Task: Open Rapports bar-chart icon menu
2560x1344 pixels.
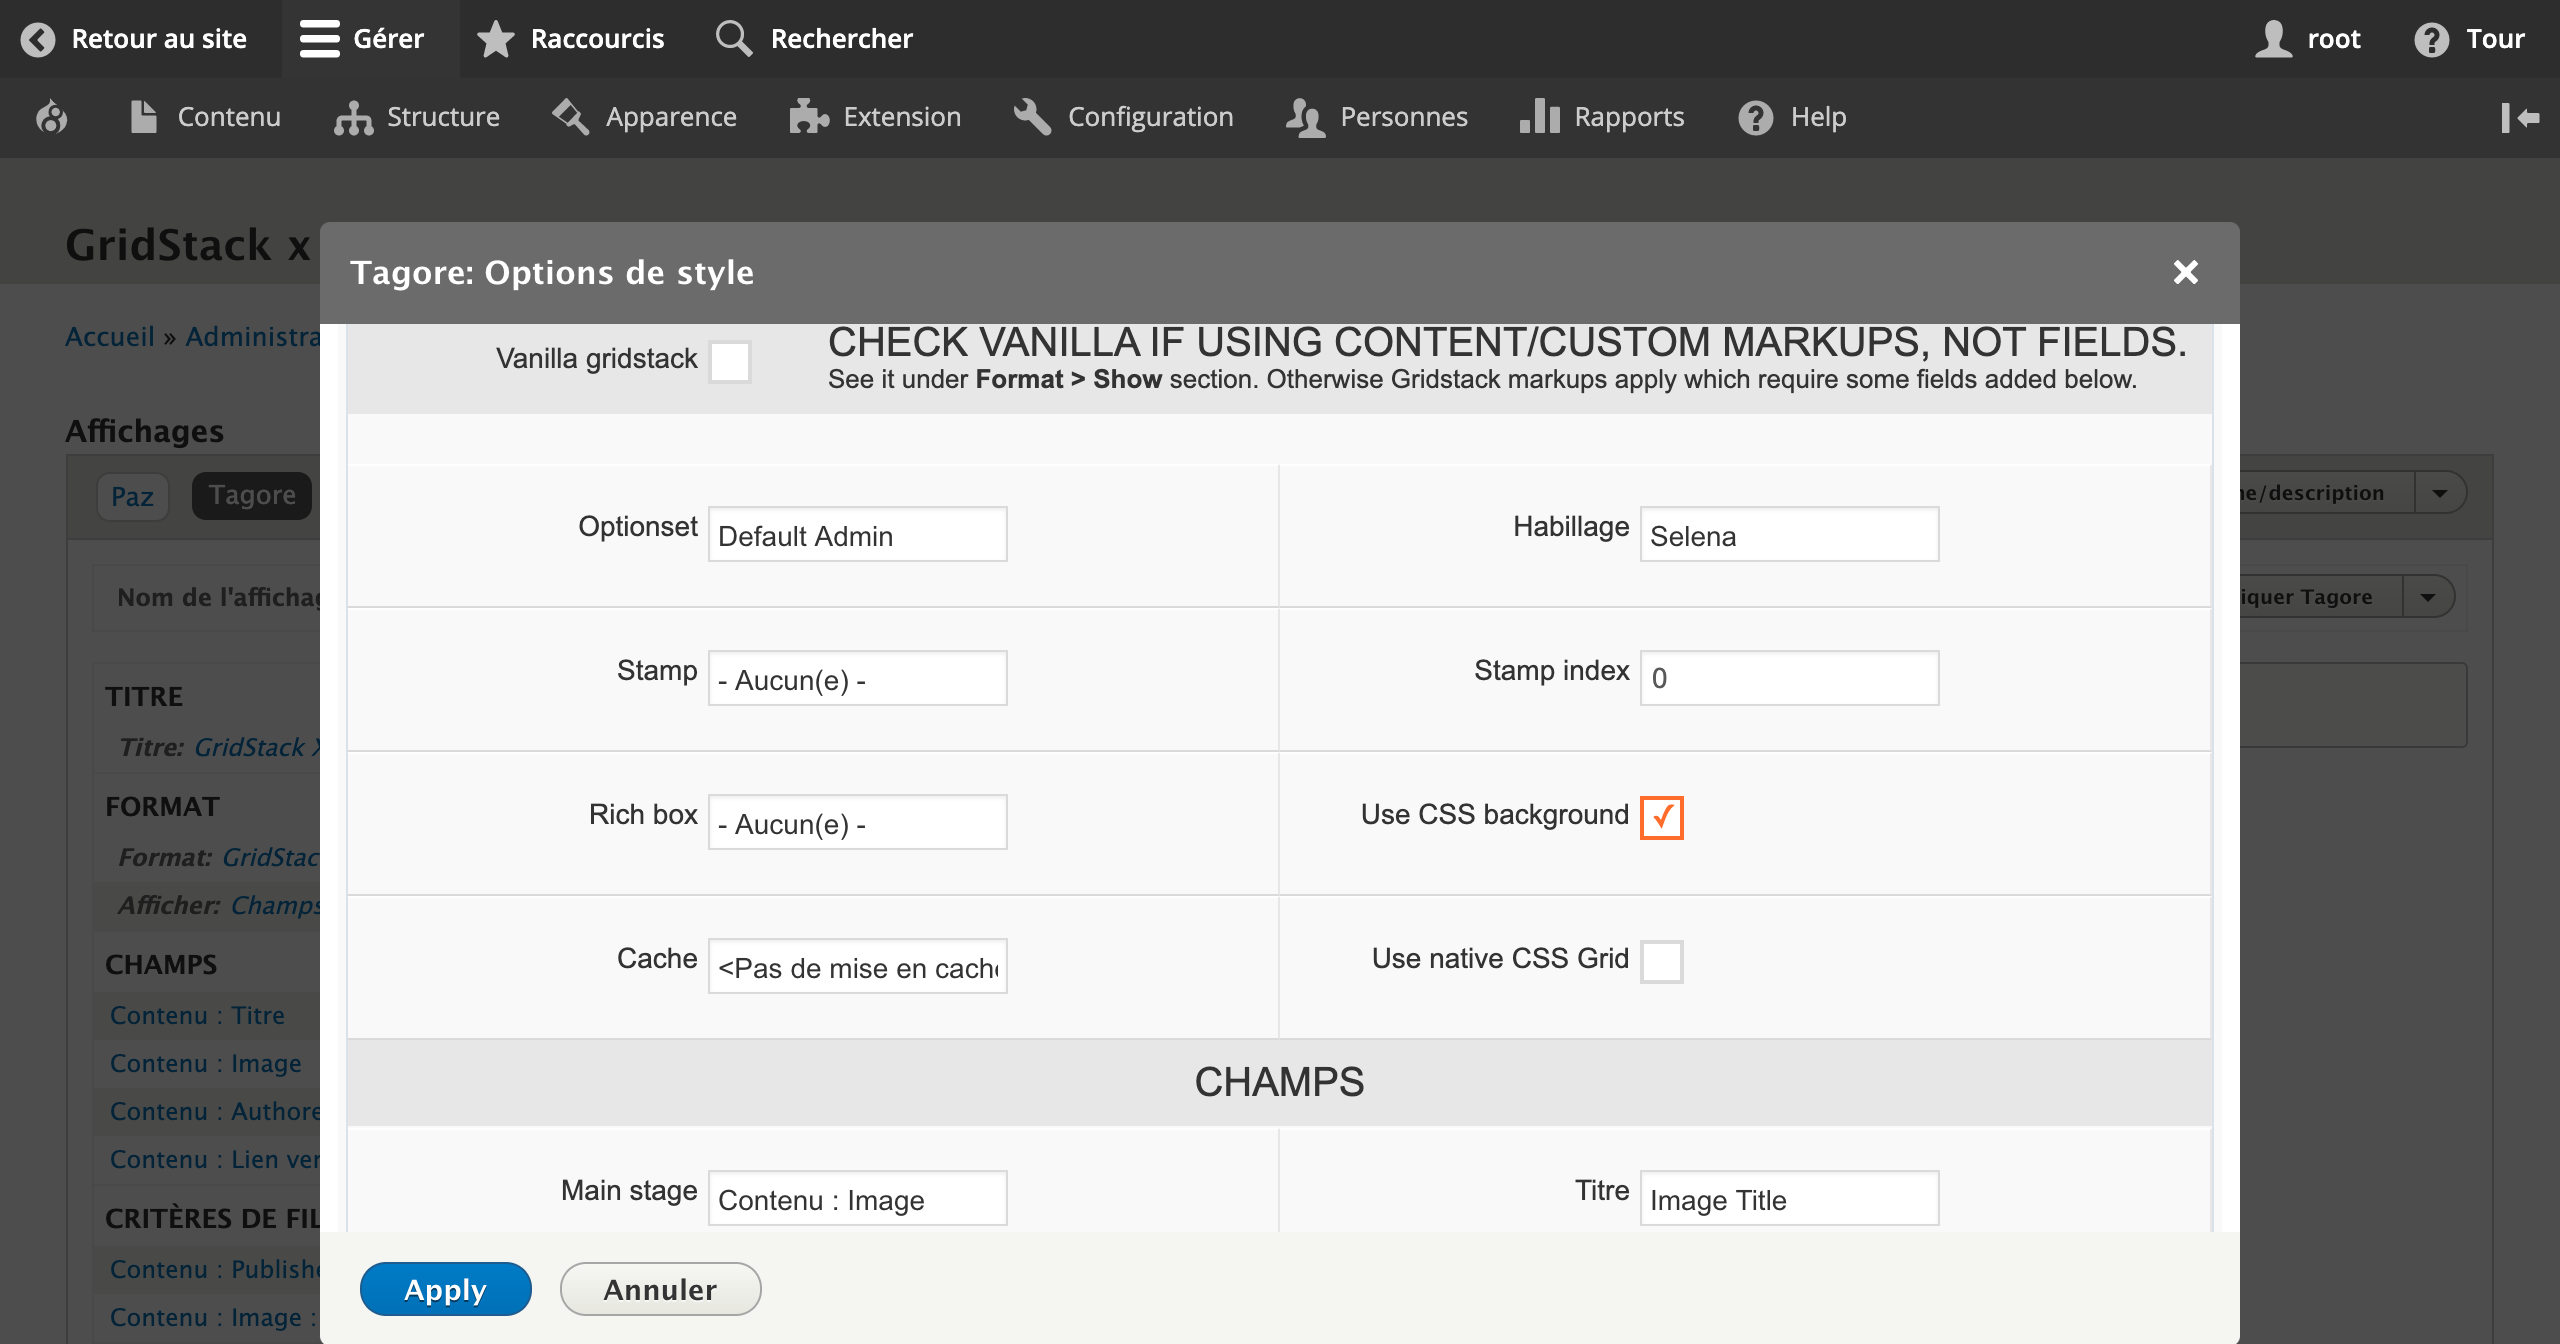Action: coord(1540,117)
